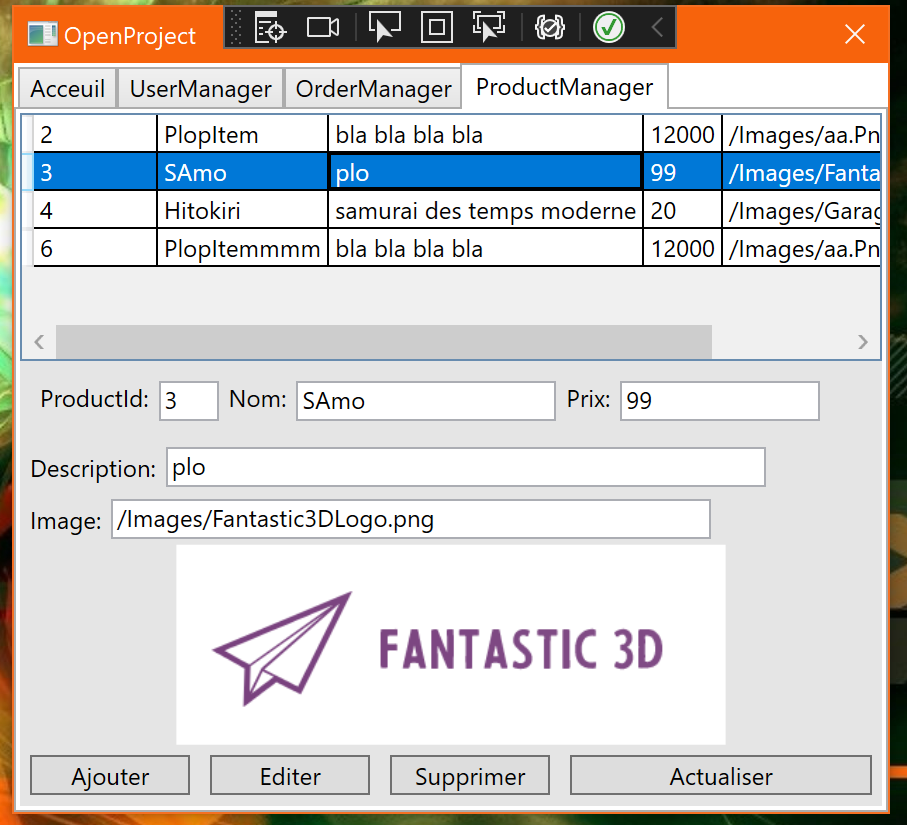Activate the element picker cursor tool
The image size is (907, 825).
pos(489,28)
